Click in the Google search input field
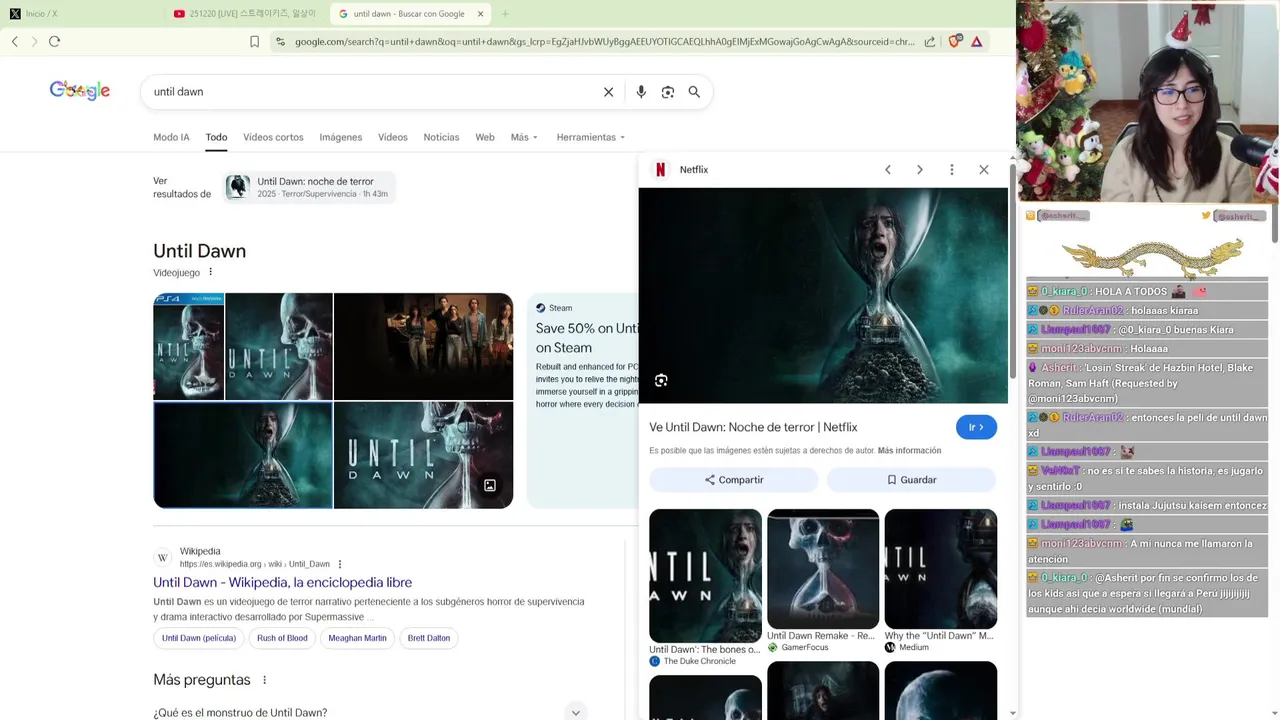Image resolution: width=1280 pixels, height=720 pixels. [x=370, y=92]
